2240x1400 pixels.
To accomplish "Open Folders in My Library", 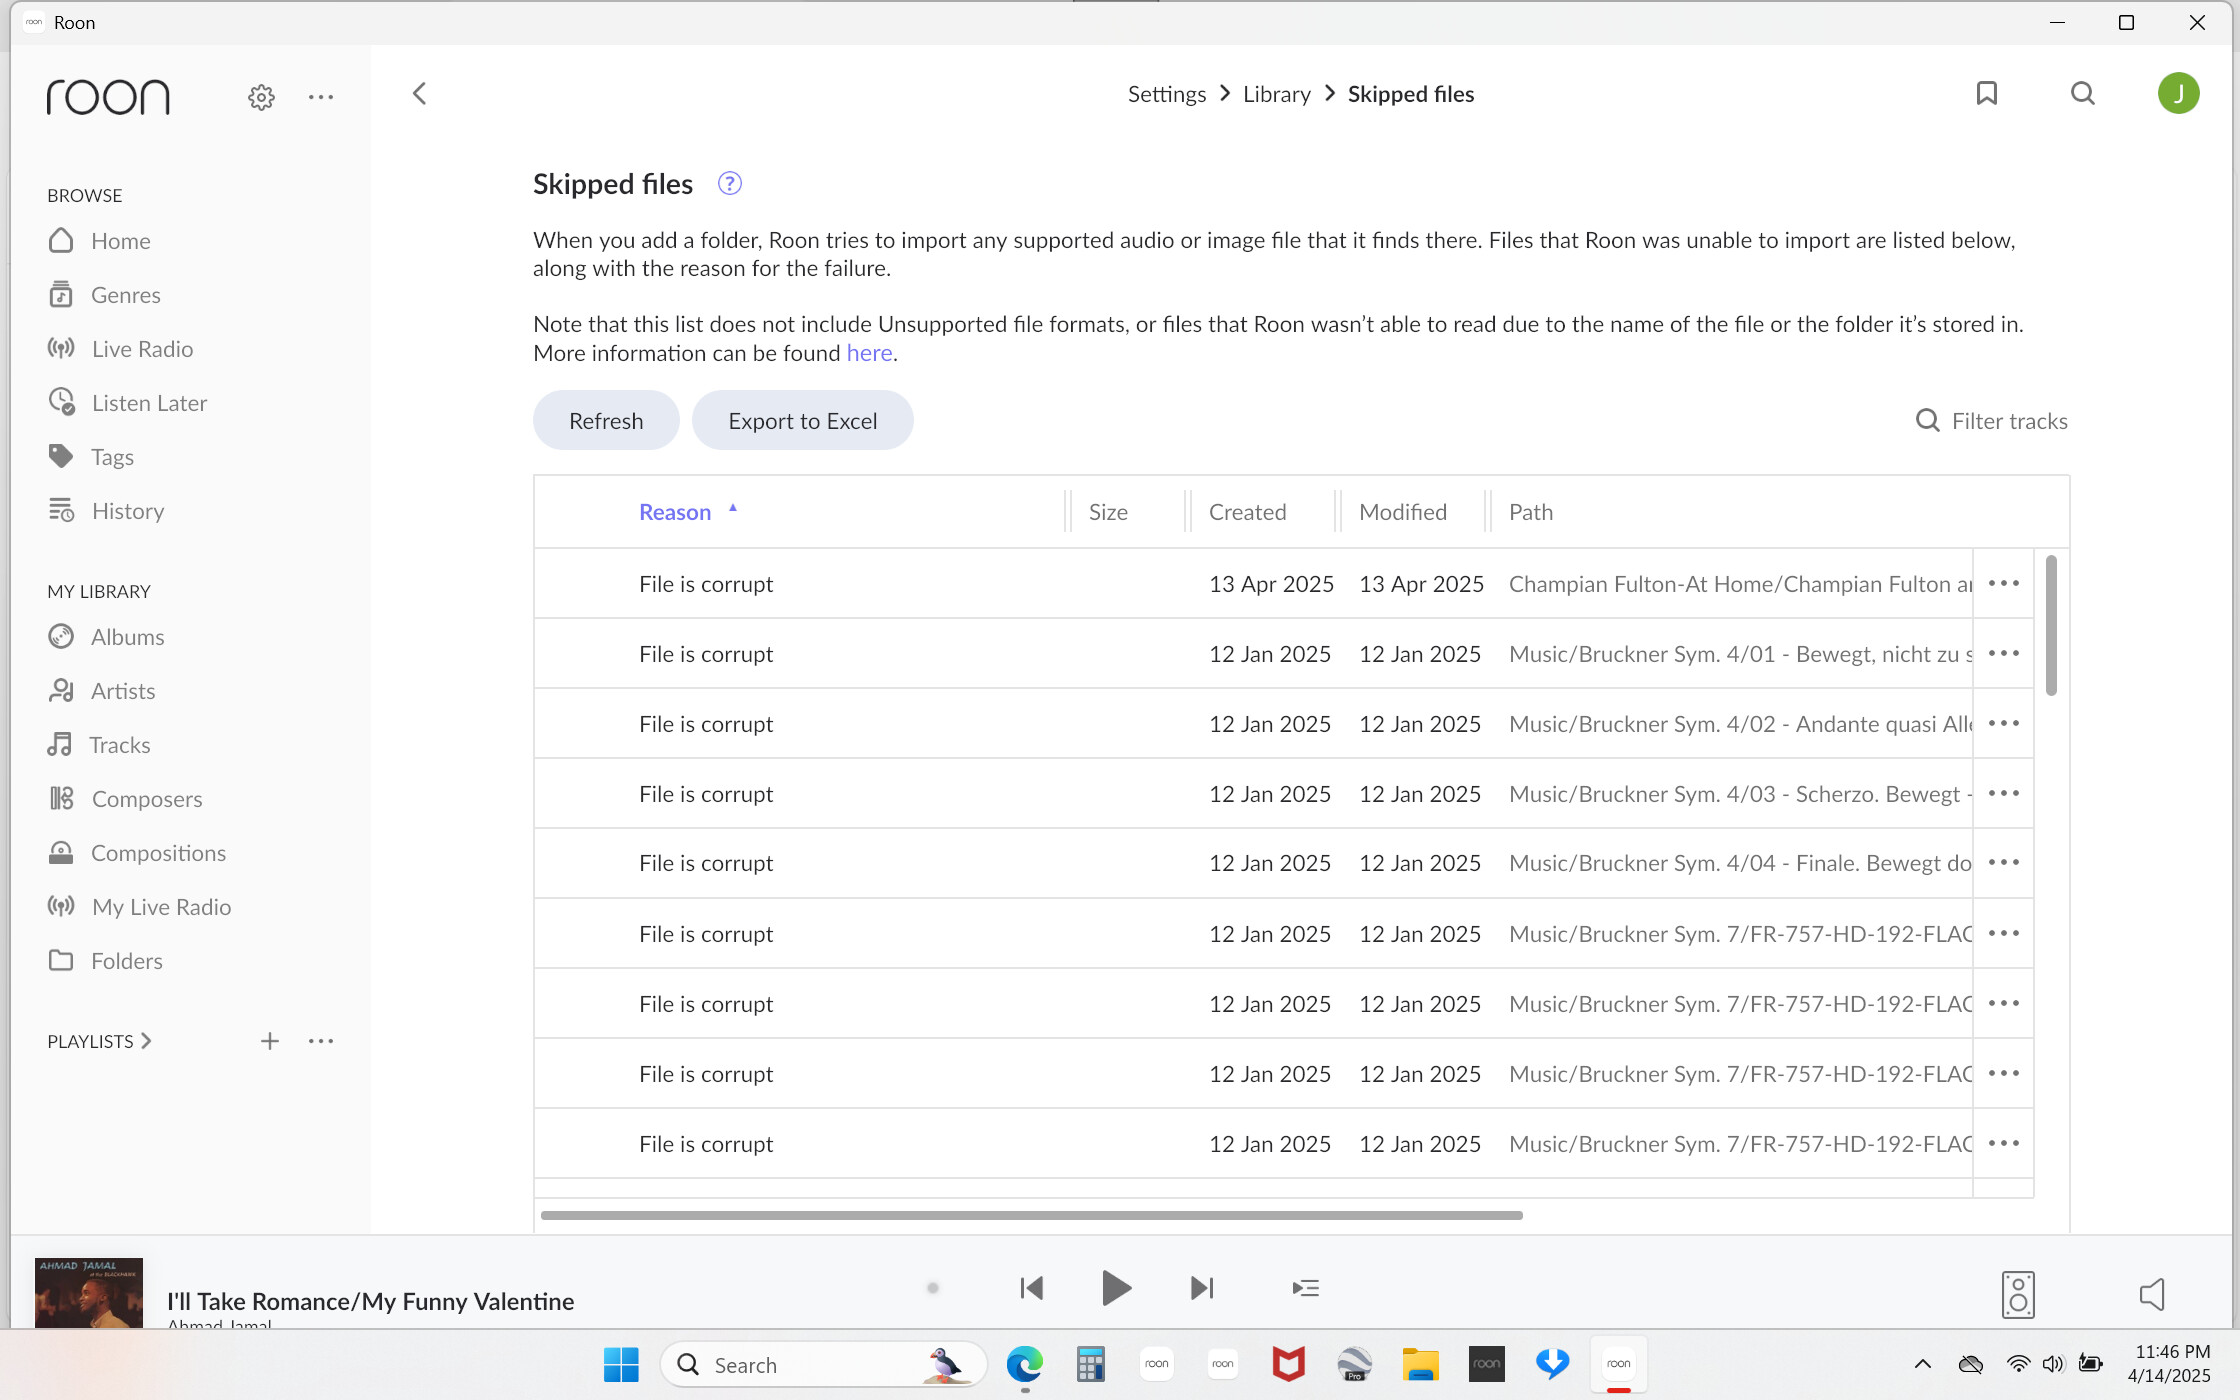I will point(104,961).
